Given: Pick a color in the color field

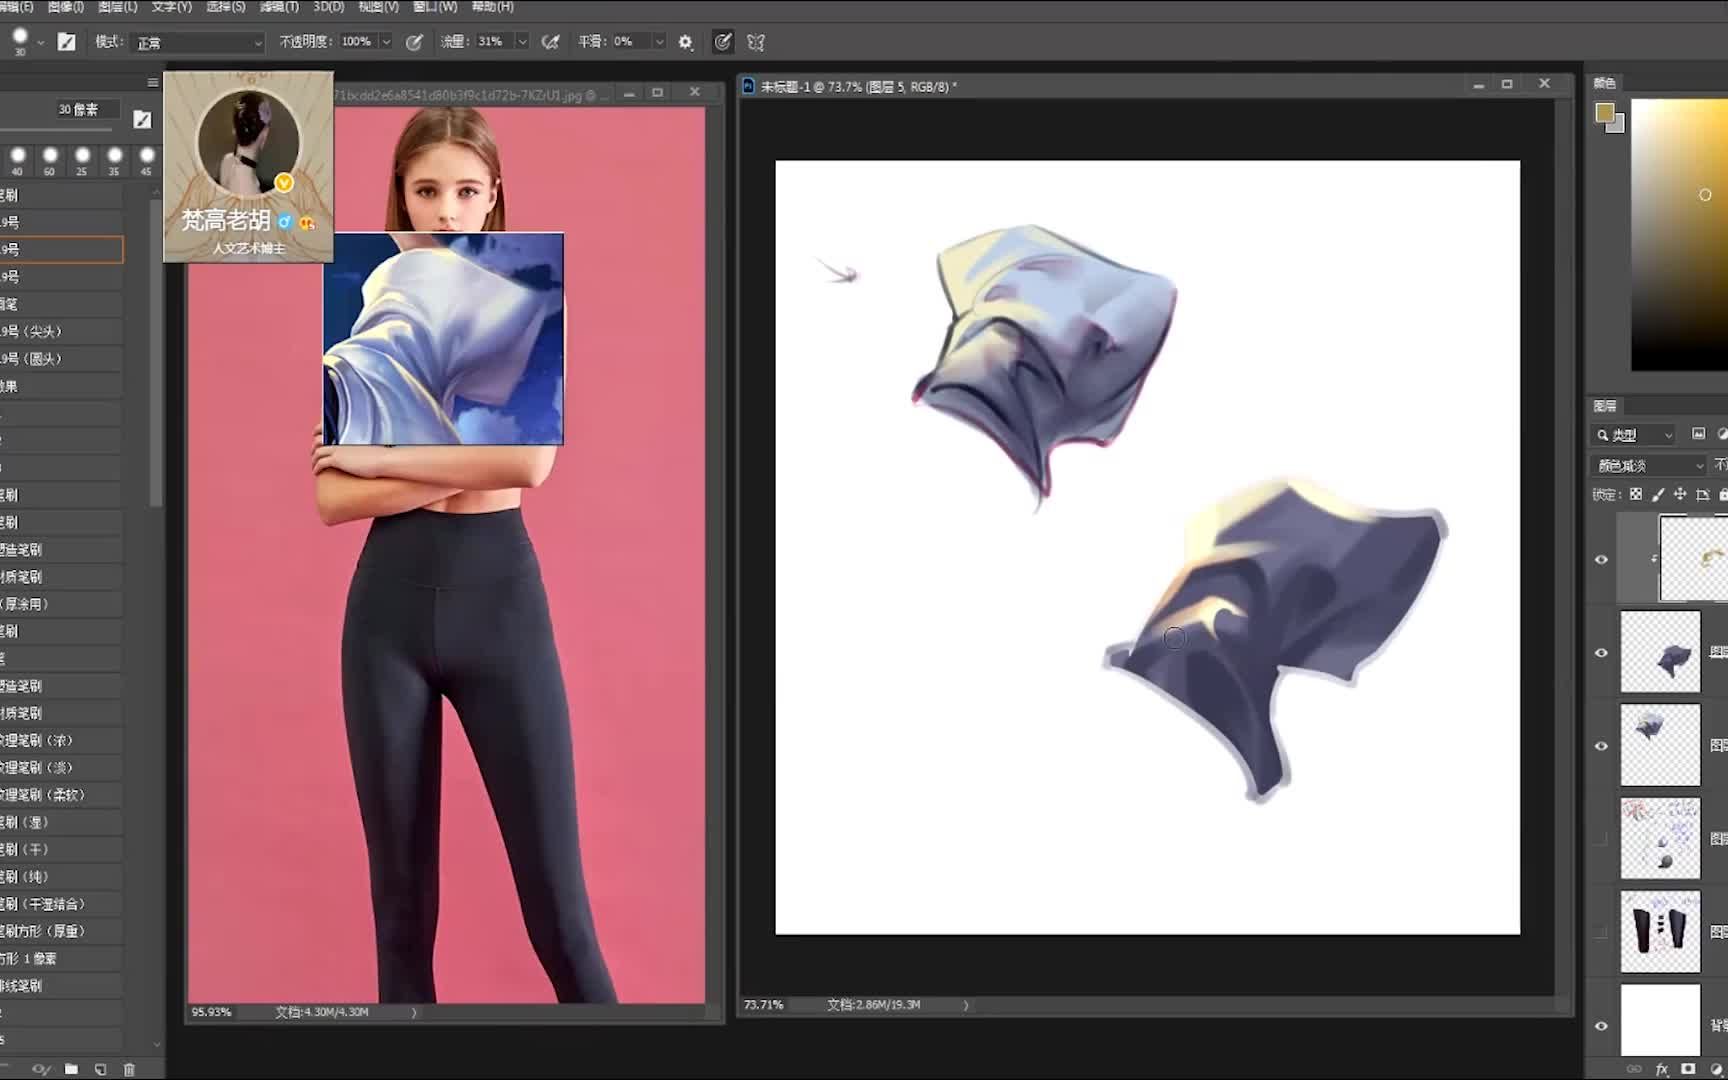Looking at the screenshot, I should click(x=1679, y=234).
